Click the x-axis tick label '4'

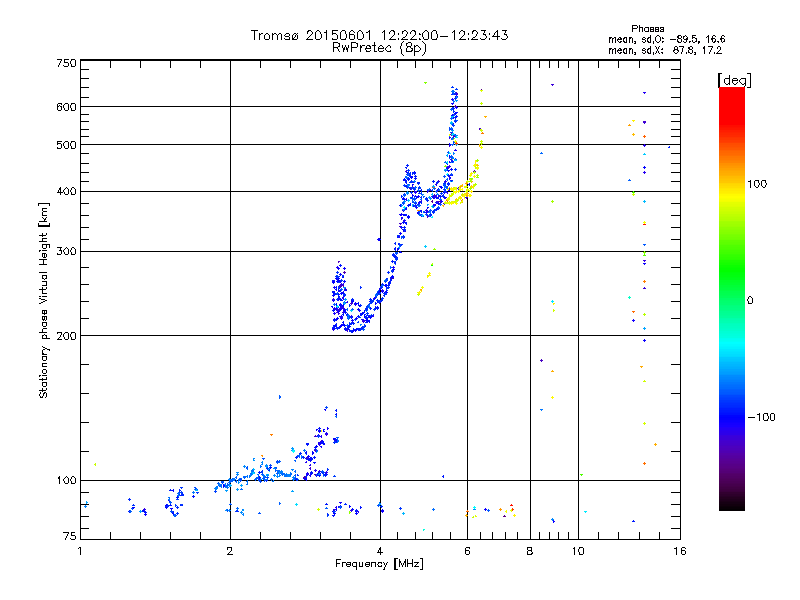380,551
